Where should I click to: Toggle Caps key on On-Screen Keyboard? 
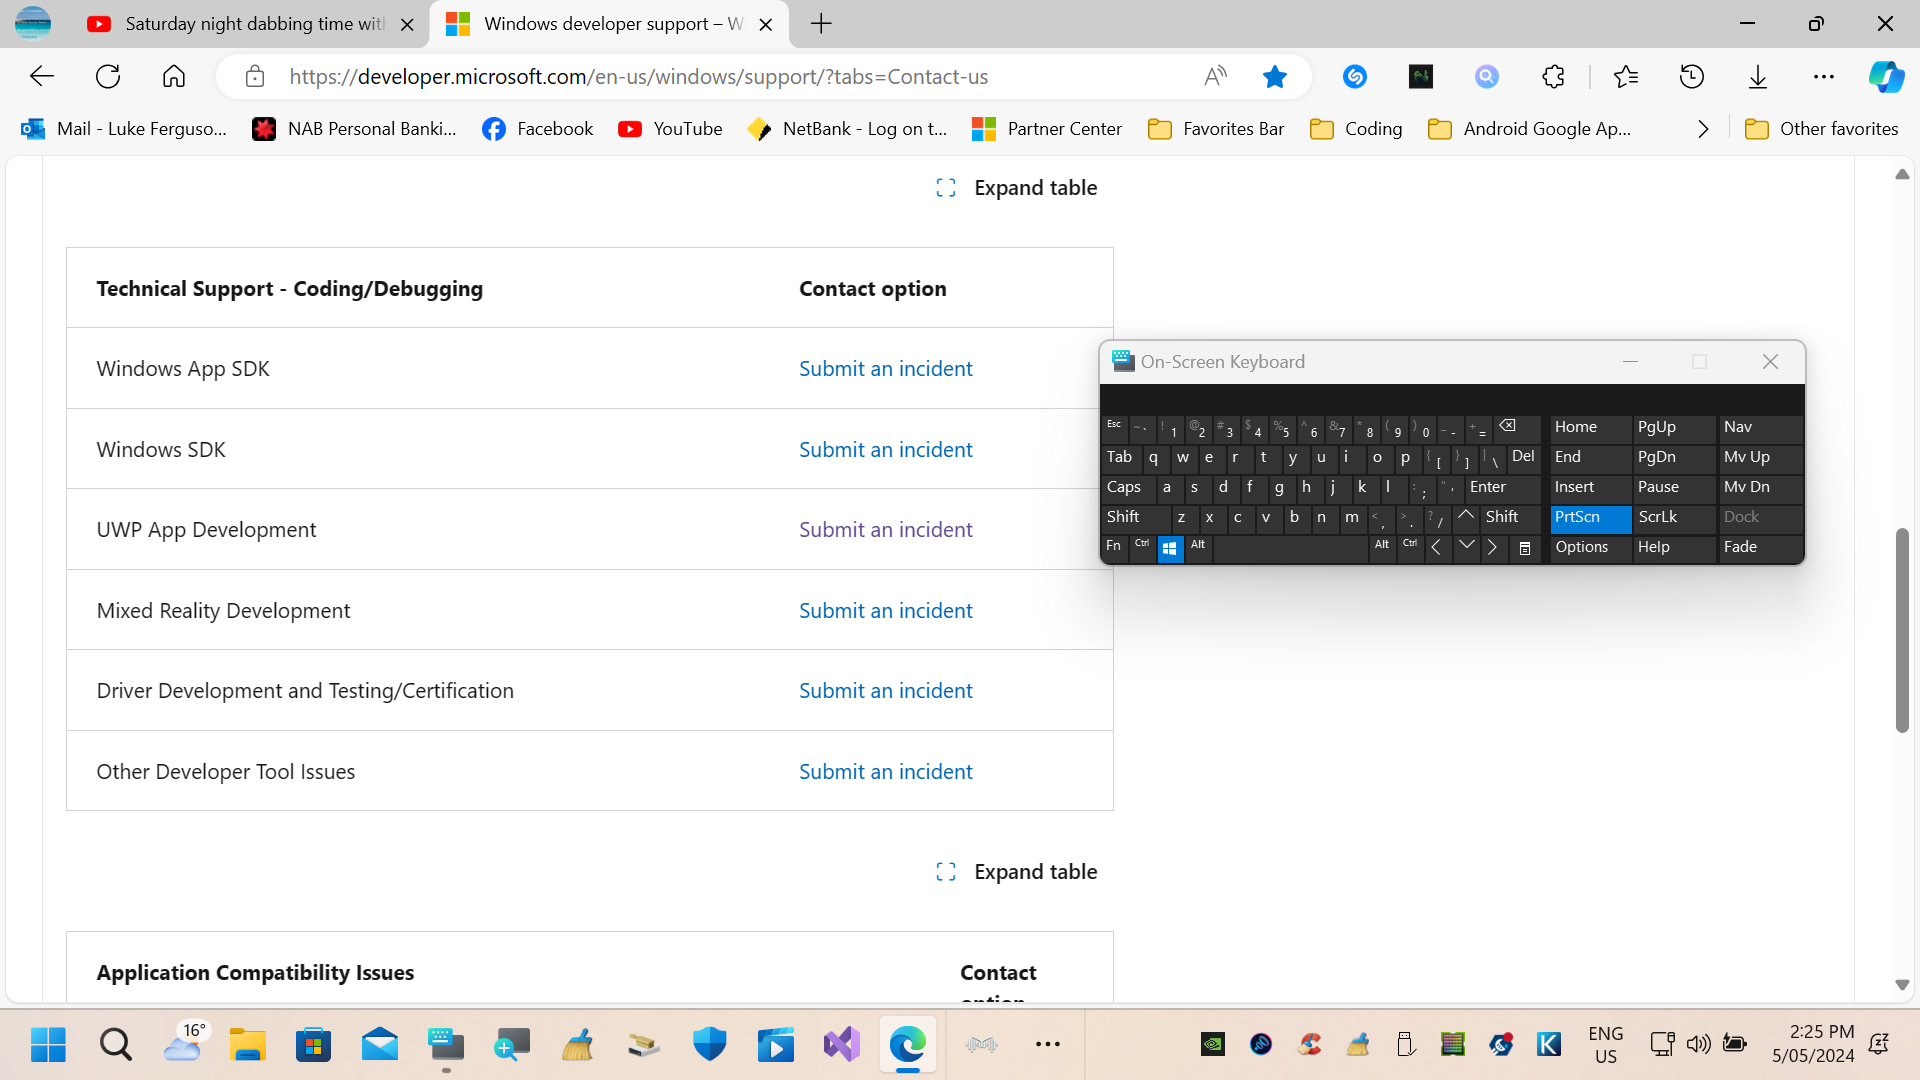pos(1127,488)
